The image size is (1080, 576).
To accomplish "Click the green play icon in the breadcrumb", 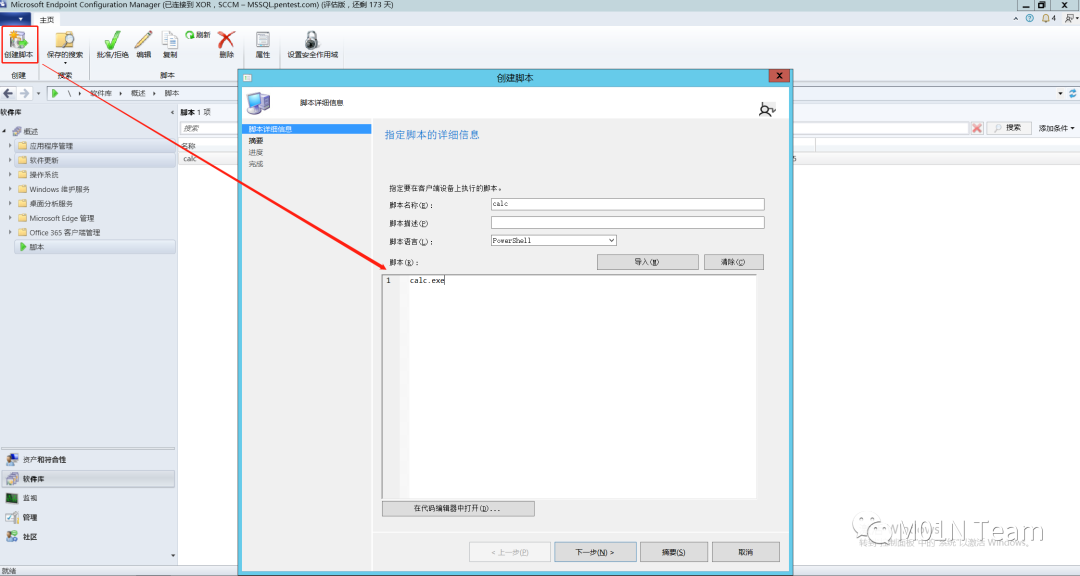I will pos(55,93).
